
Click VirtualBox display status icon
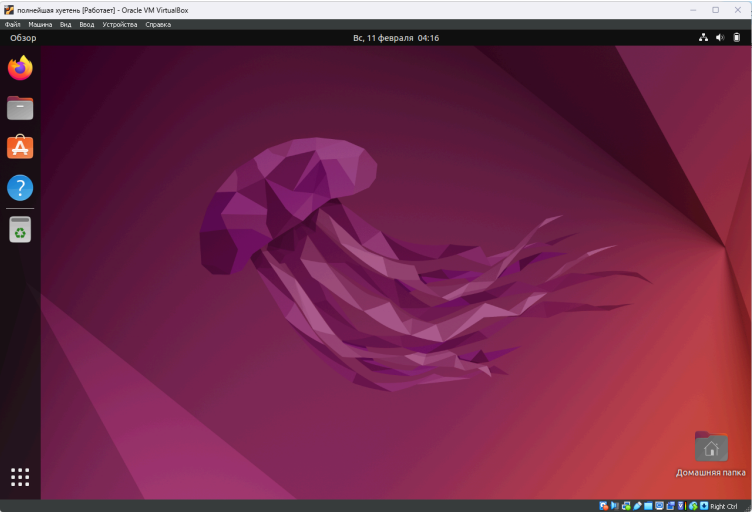[x=659, y=506]
